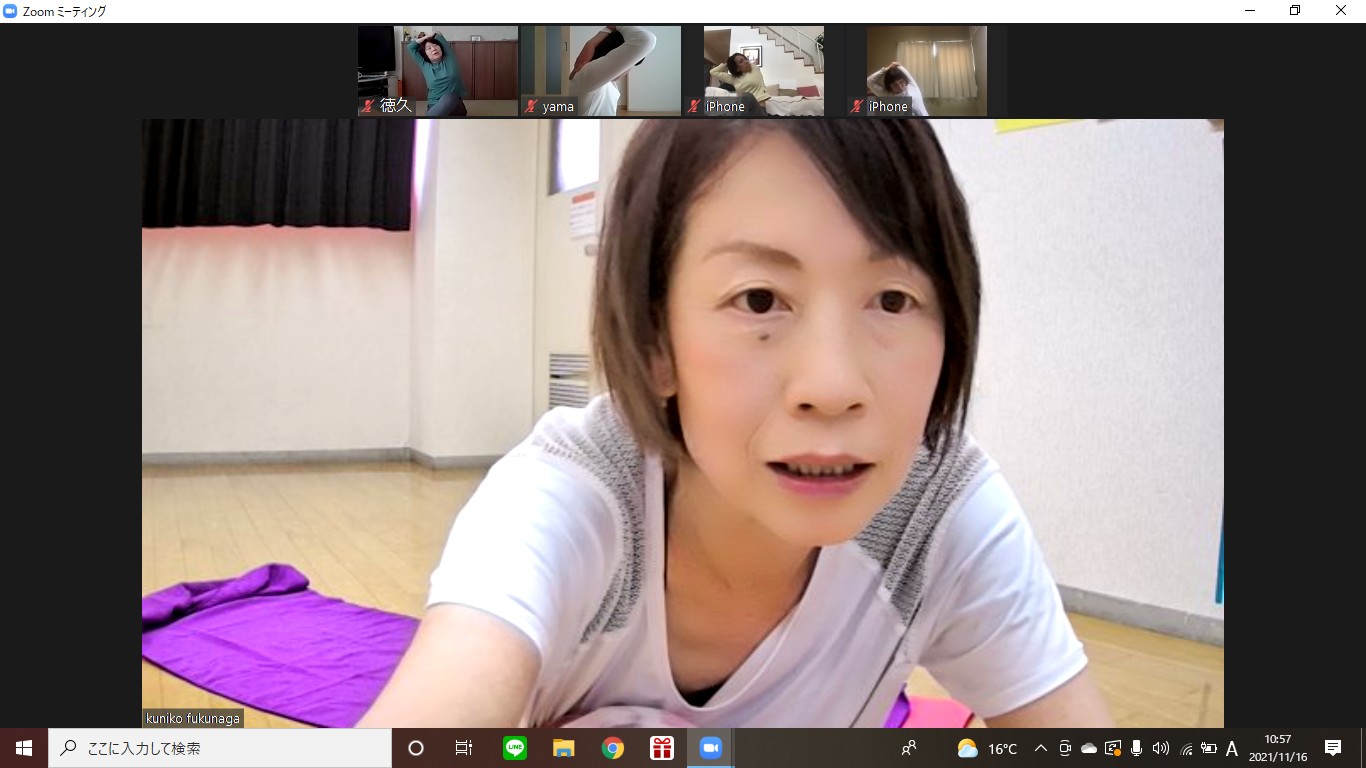Click the 'kuniko fukunaga' name label
1366x768 pixels.
193,718
